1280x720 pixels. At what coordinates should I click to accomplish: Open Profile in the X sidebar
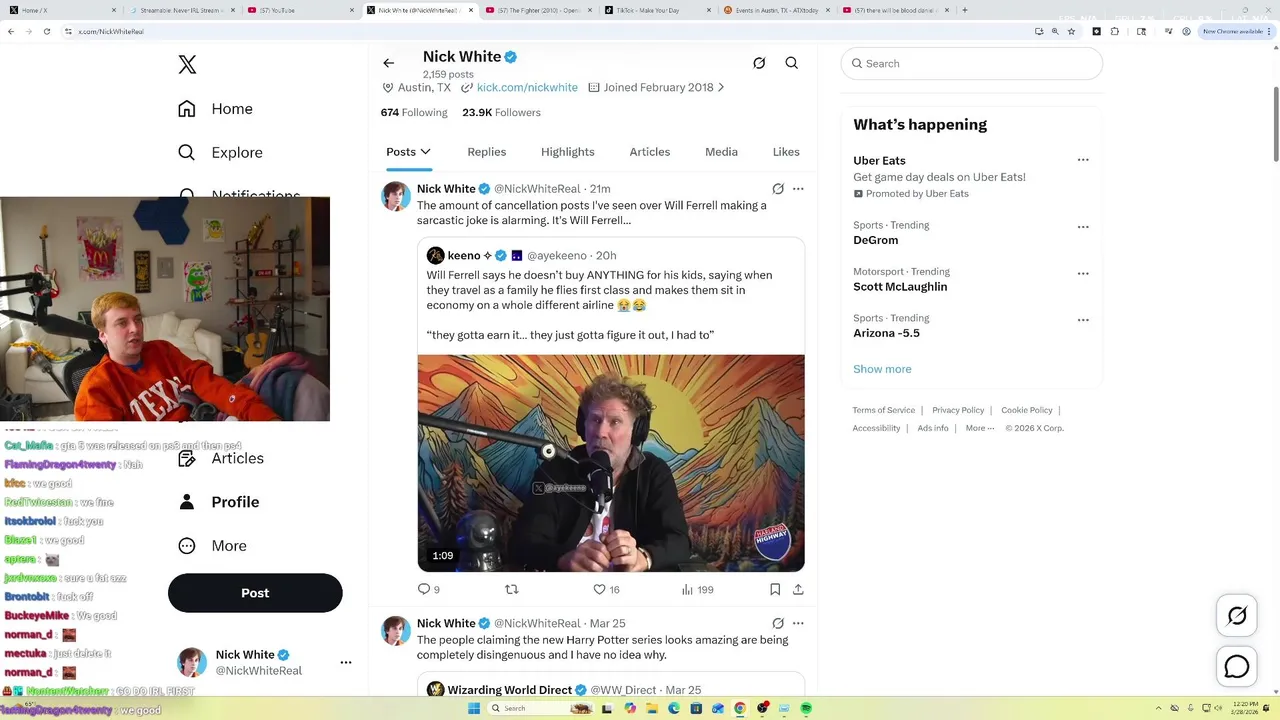[219, 502]
